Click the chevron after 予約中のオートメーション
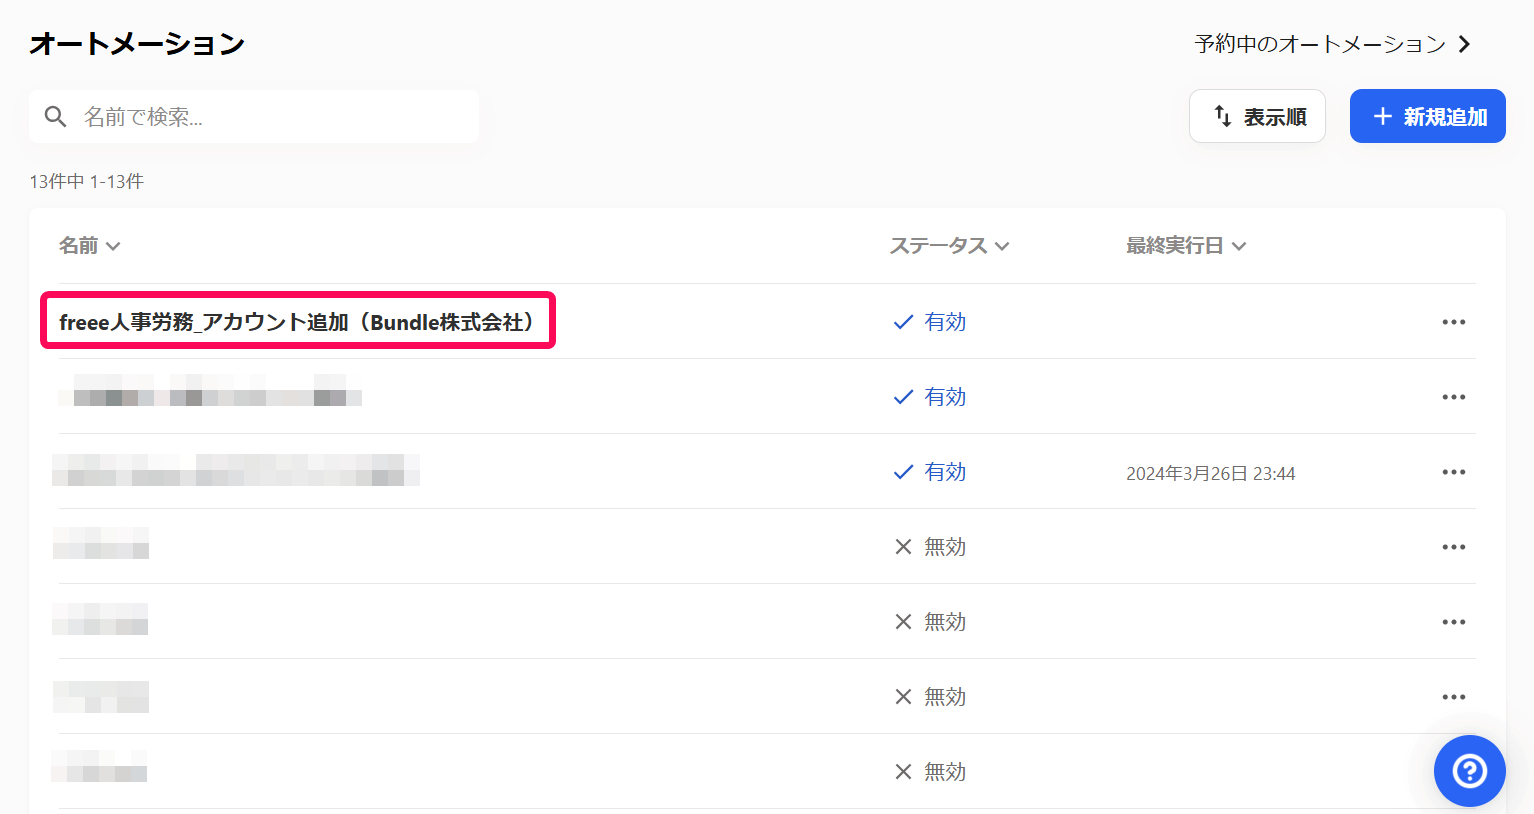The image size is (1534, 814). click(x=1463, y=44)
